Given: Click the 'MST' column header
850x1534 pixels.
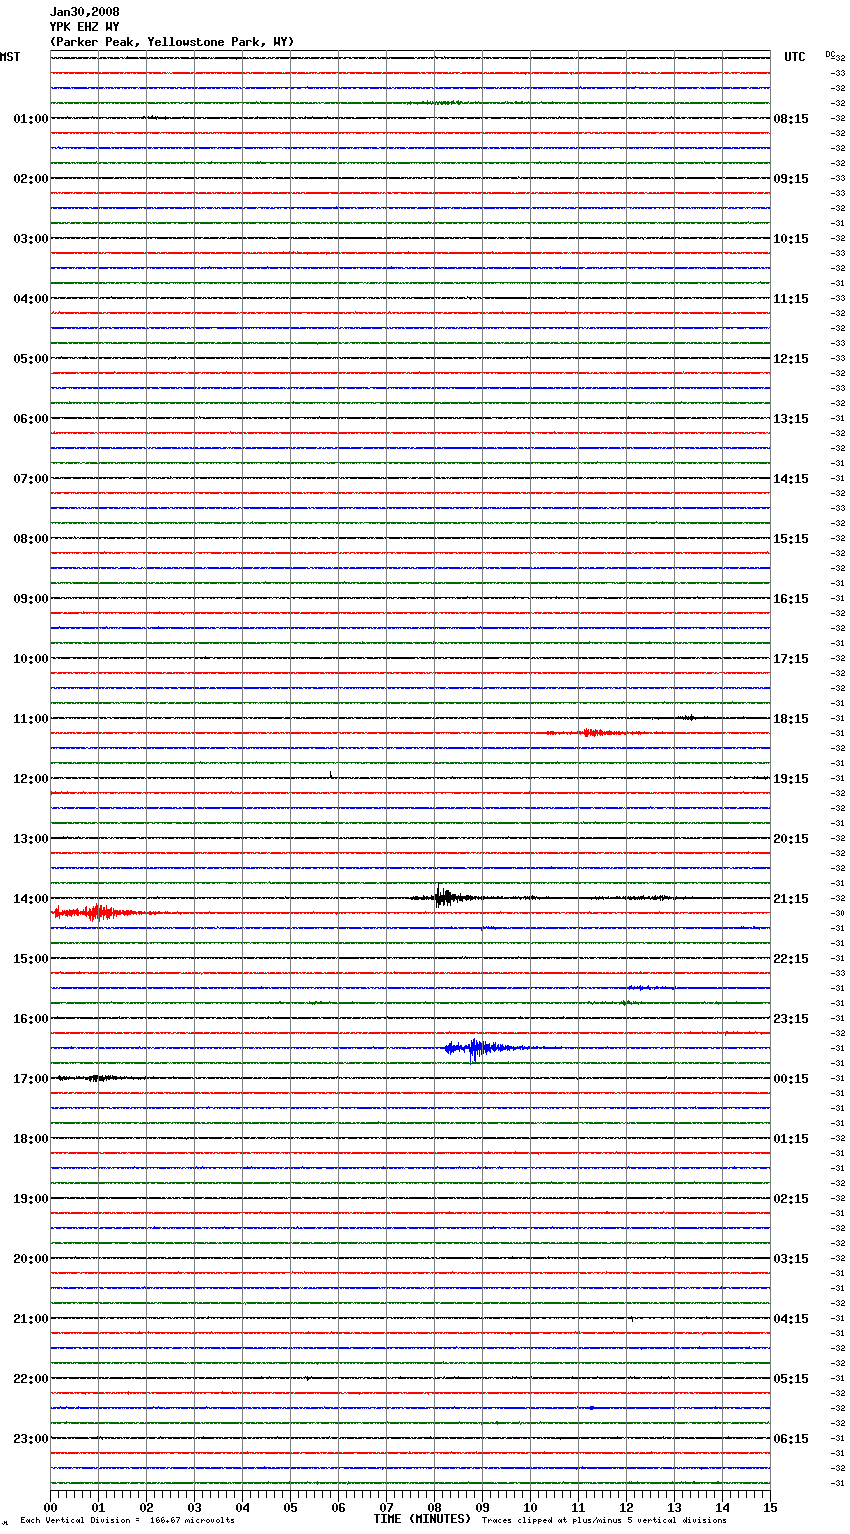Looking at the screenshot, I should [x=10, y=57].
